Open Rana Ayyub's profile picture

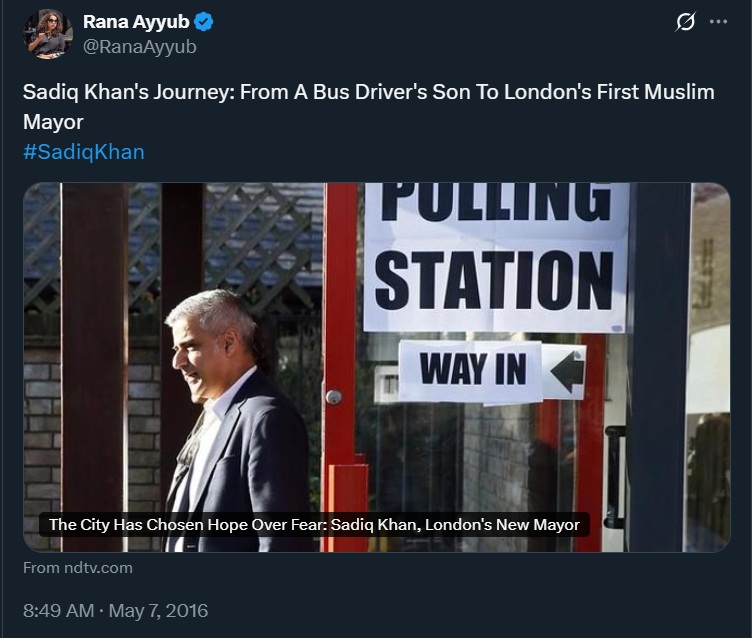[49, 34]
